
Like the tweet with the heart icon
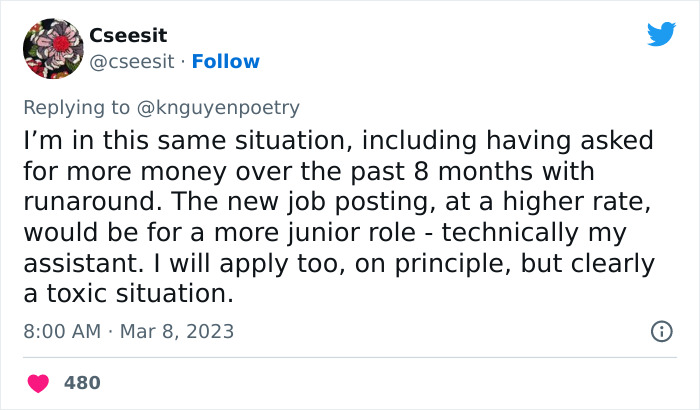(39, 383)
